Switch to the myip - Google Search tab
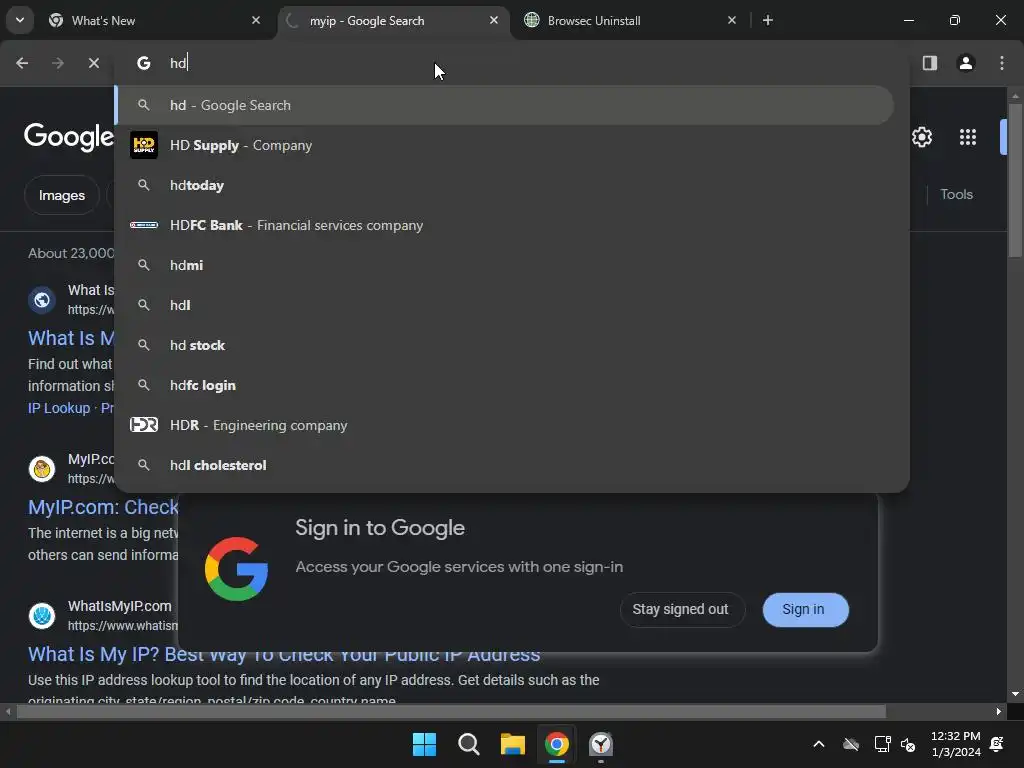The image size is (1024, 768). (x=393, y=21)
